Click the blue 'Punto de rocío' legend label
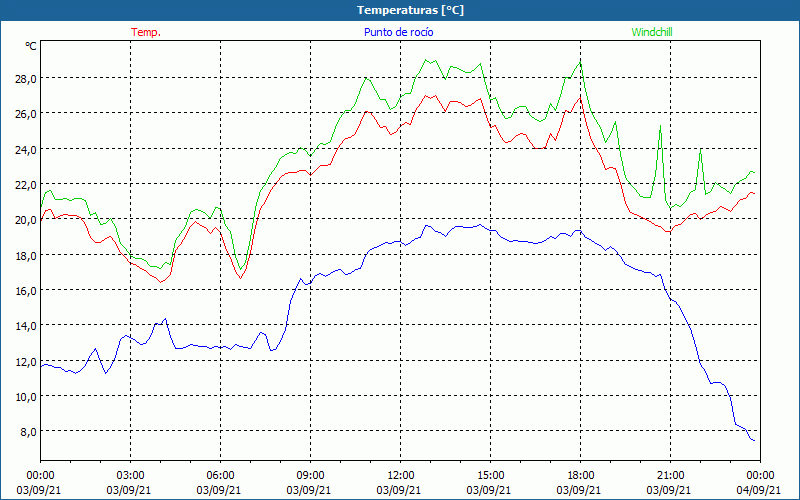 (398, 32)
